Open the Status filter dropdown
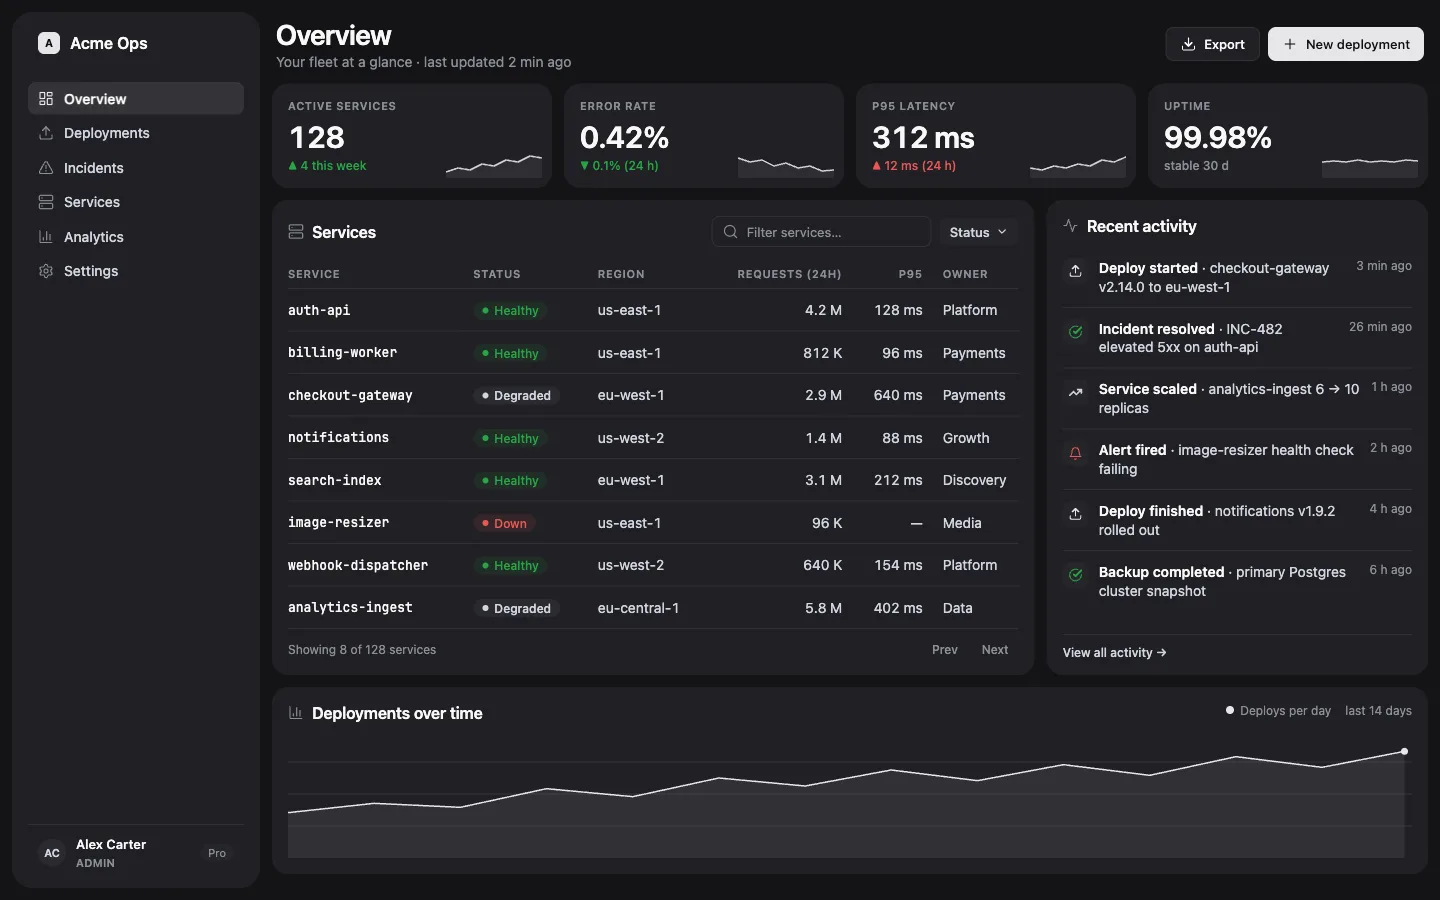Viewport: 1440px width, 900px height. 978,232
